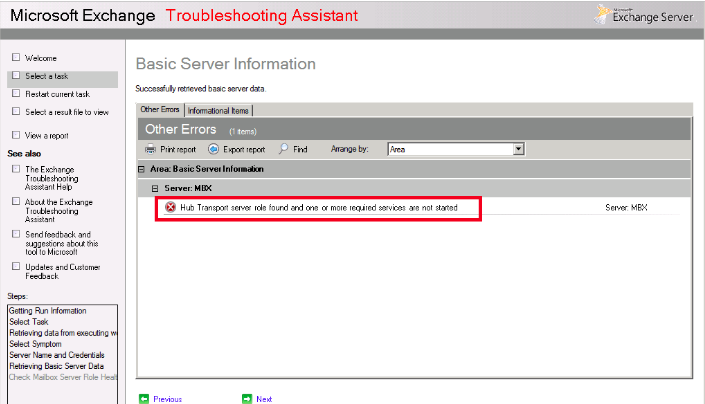The height and width of the screenshot is (404, 705).
Task: Tick the View a report checkbox
Action: [16, 134]
